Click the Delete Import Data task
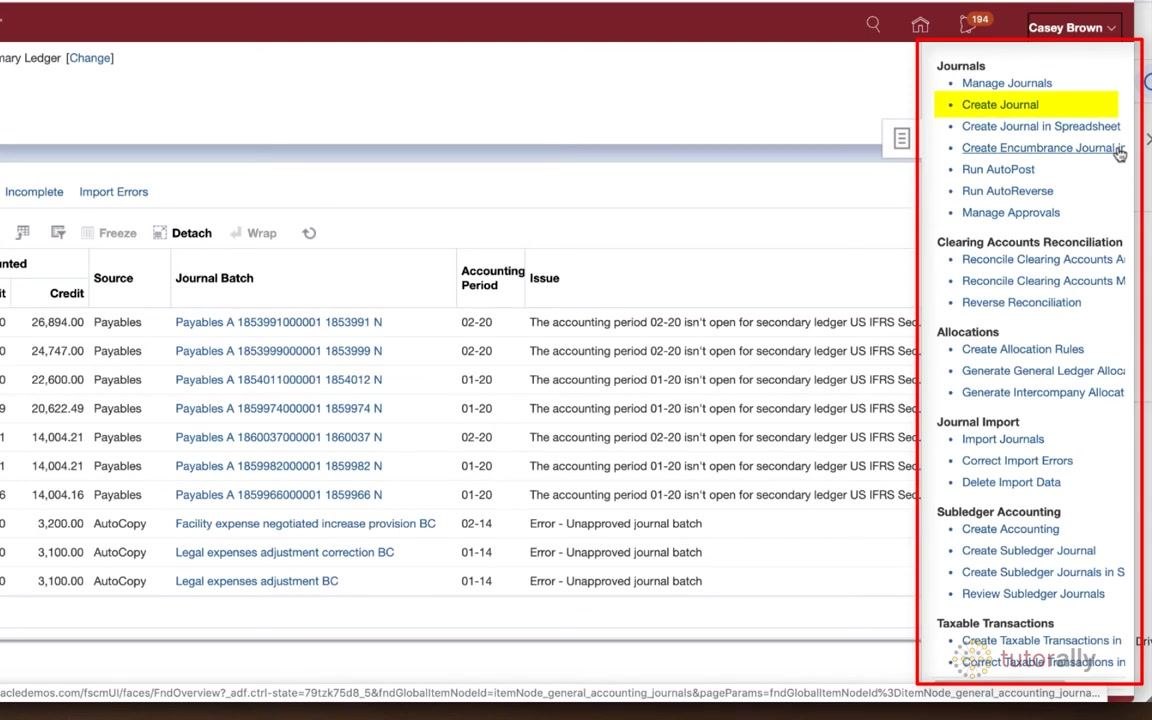Image resolution: width=1152 pixels, height=720 pixels. coord(1011,483)
